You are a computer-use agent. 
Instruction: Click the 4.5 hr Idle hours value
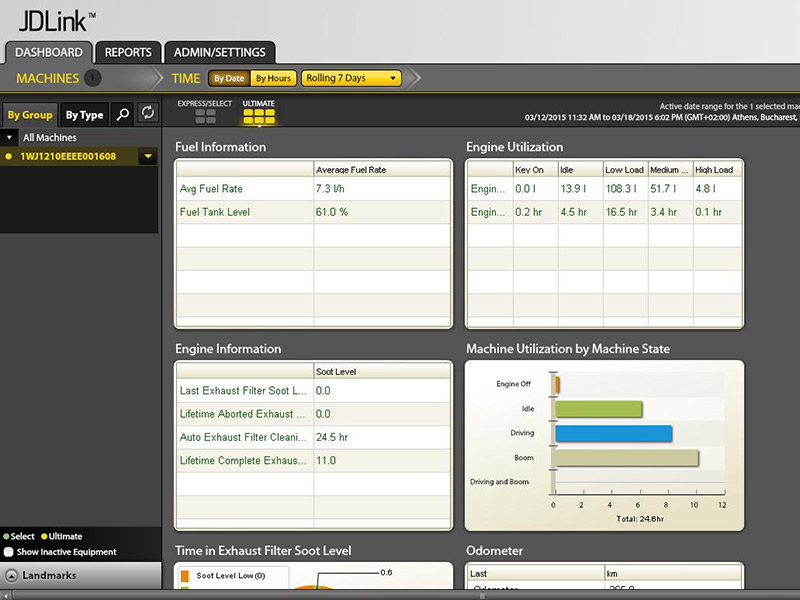coord(573,212)
